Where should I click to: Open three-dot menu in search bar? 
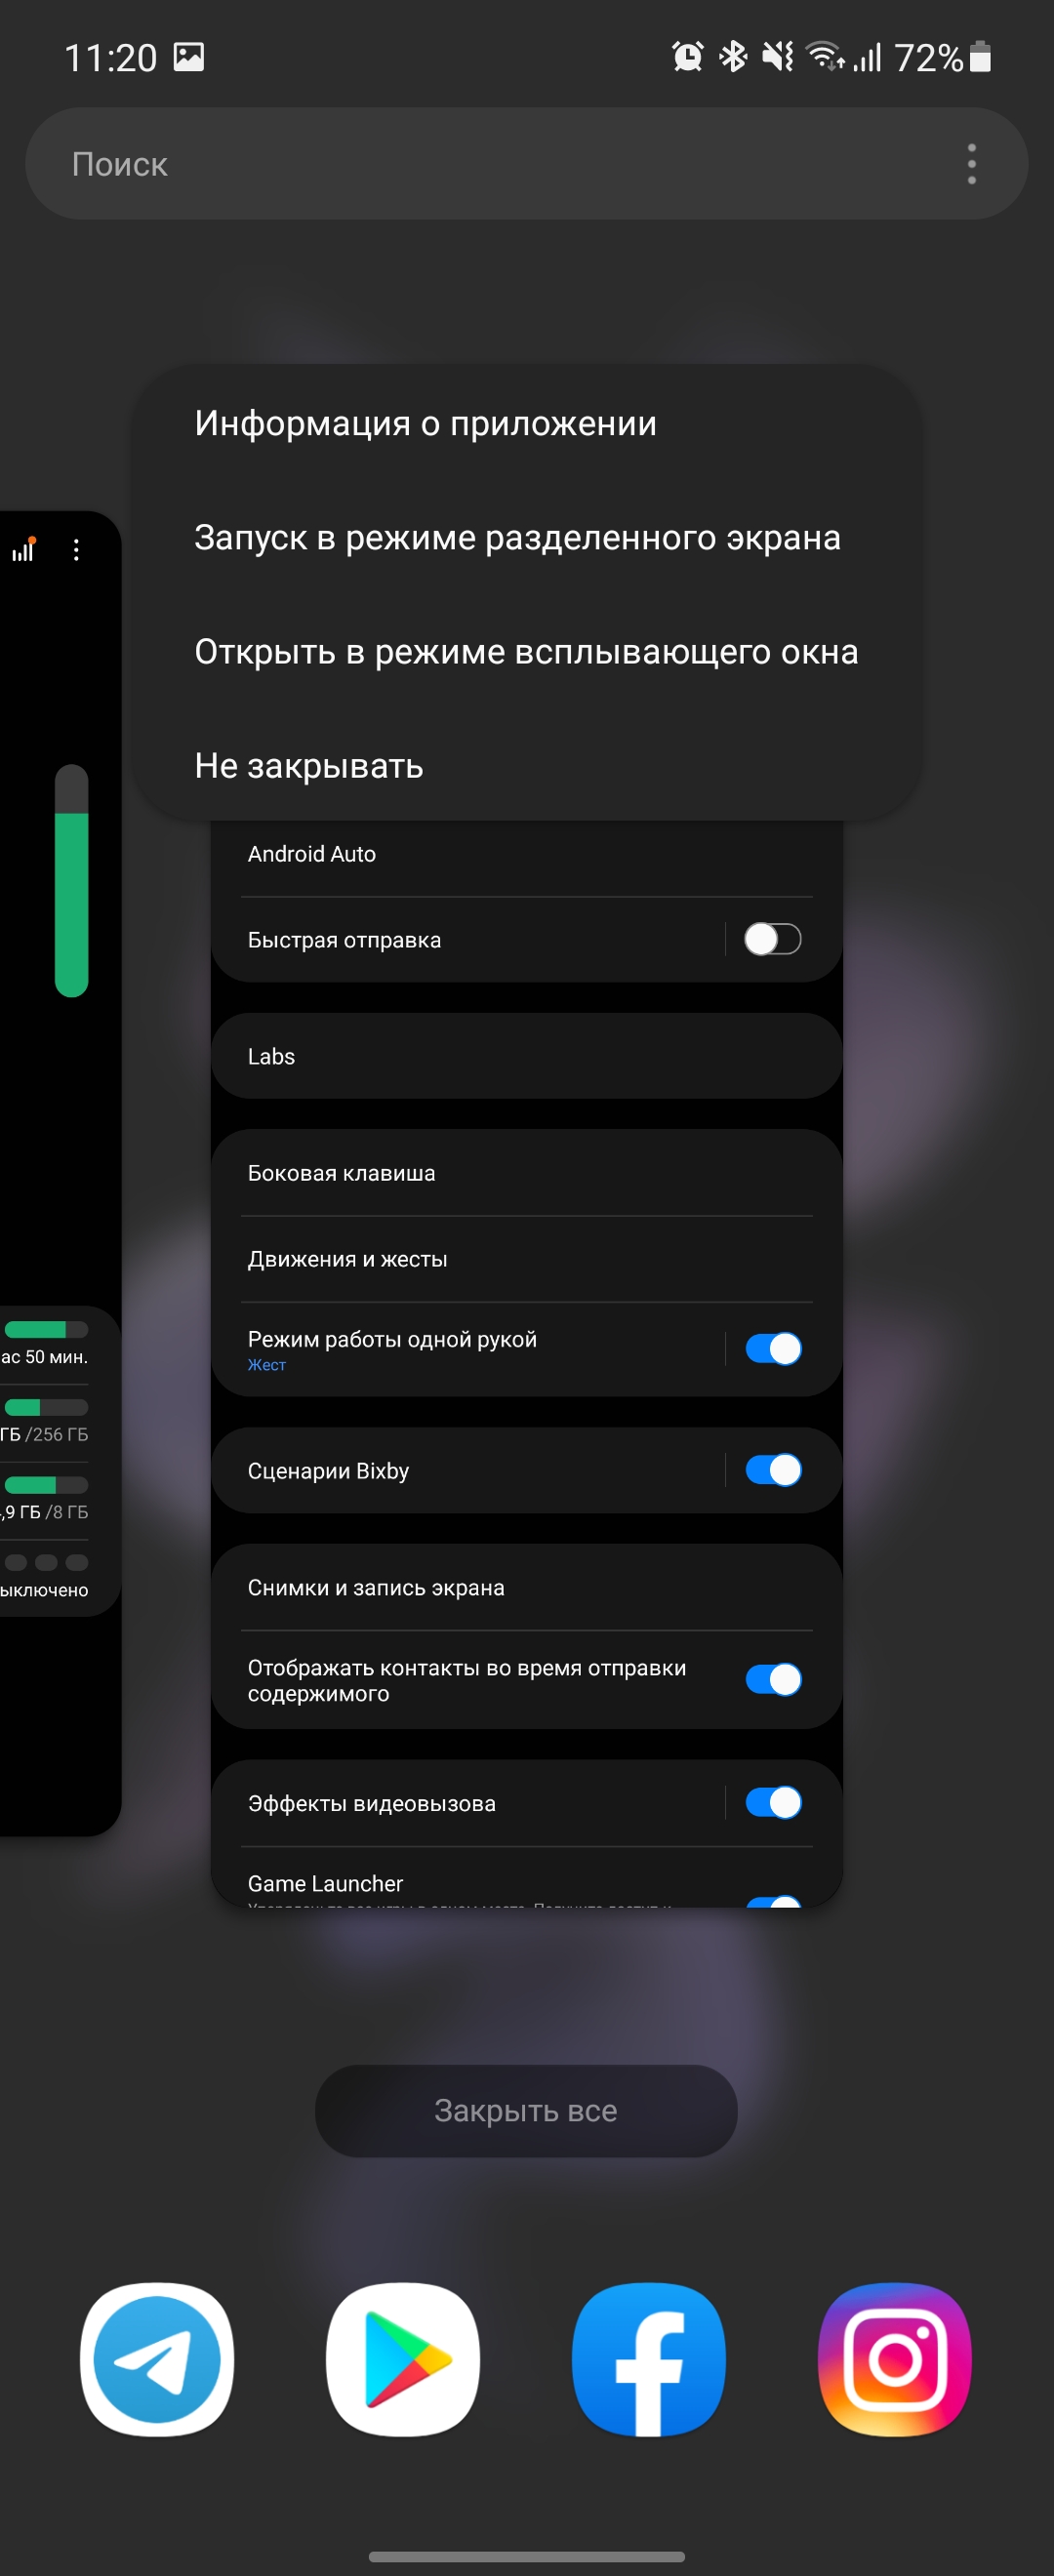point(971,164)
